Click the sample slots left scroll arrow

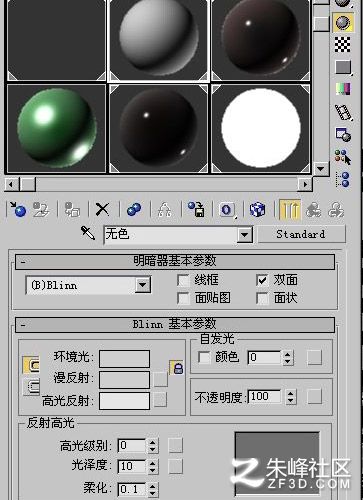[12, 184]
